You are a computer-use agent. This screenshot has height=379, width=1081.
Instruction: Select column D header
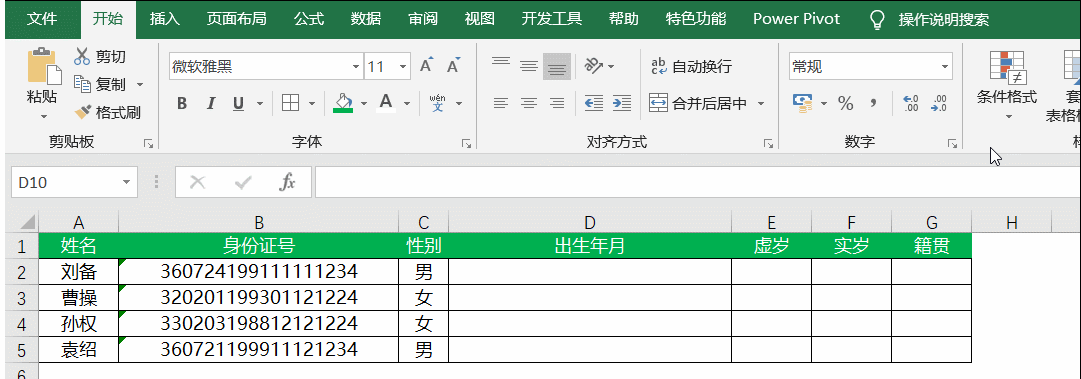coord(589,223)
